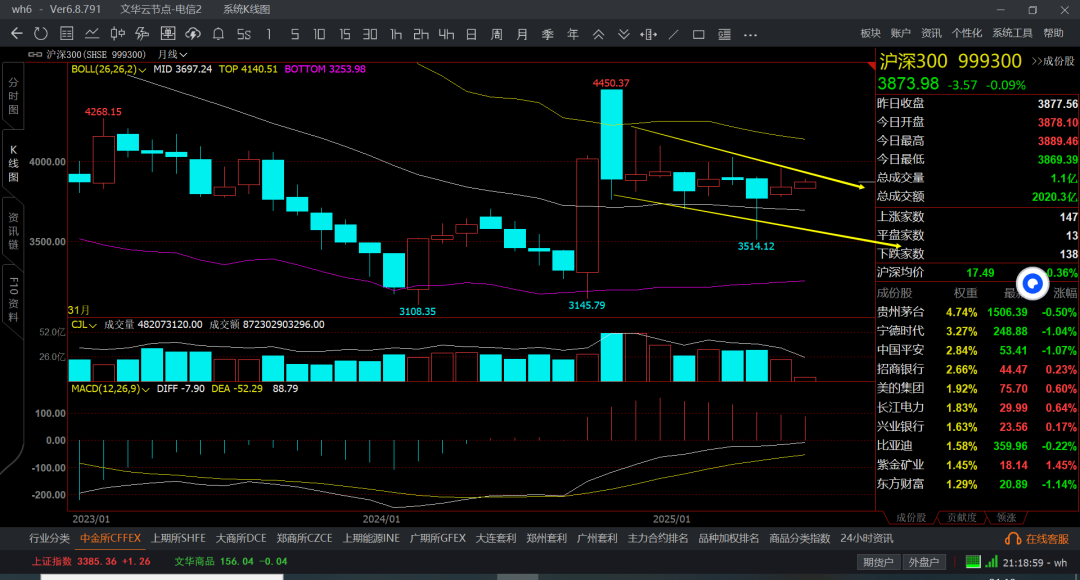Click the 期货户 account button
Viewport: 1080px width, 580px height.
click(878, 562)
